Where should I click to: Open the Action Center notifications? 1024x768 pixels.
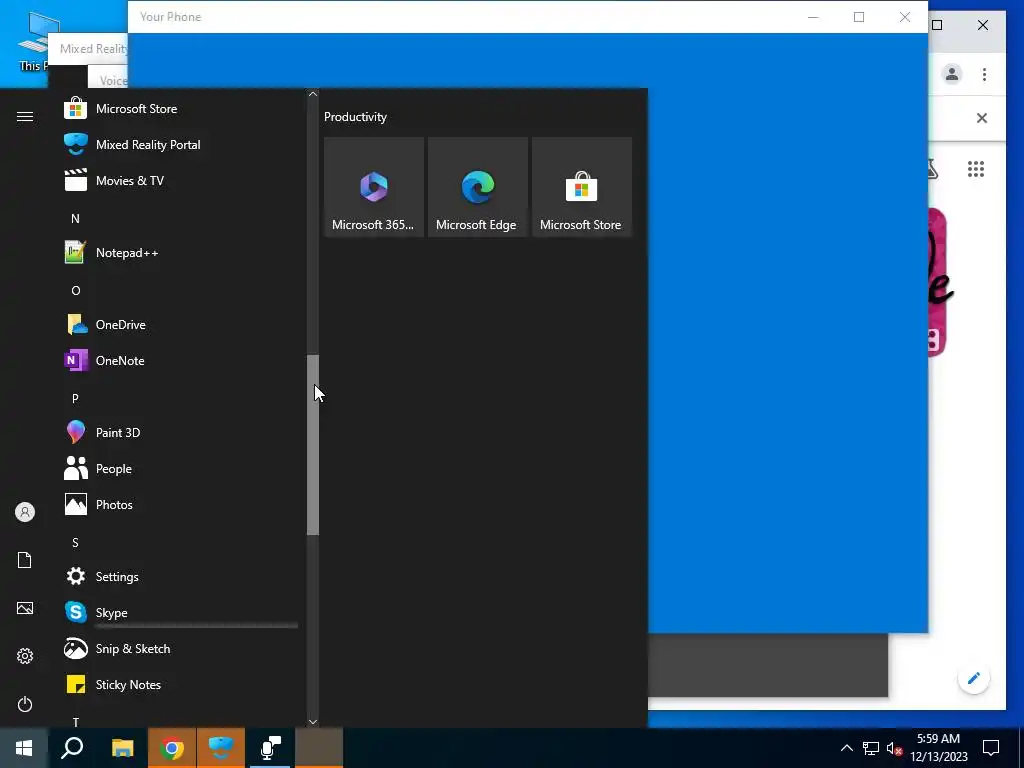[x=991, y=748]
